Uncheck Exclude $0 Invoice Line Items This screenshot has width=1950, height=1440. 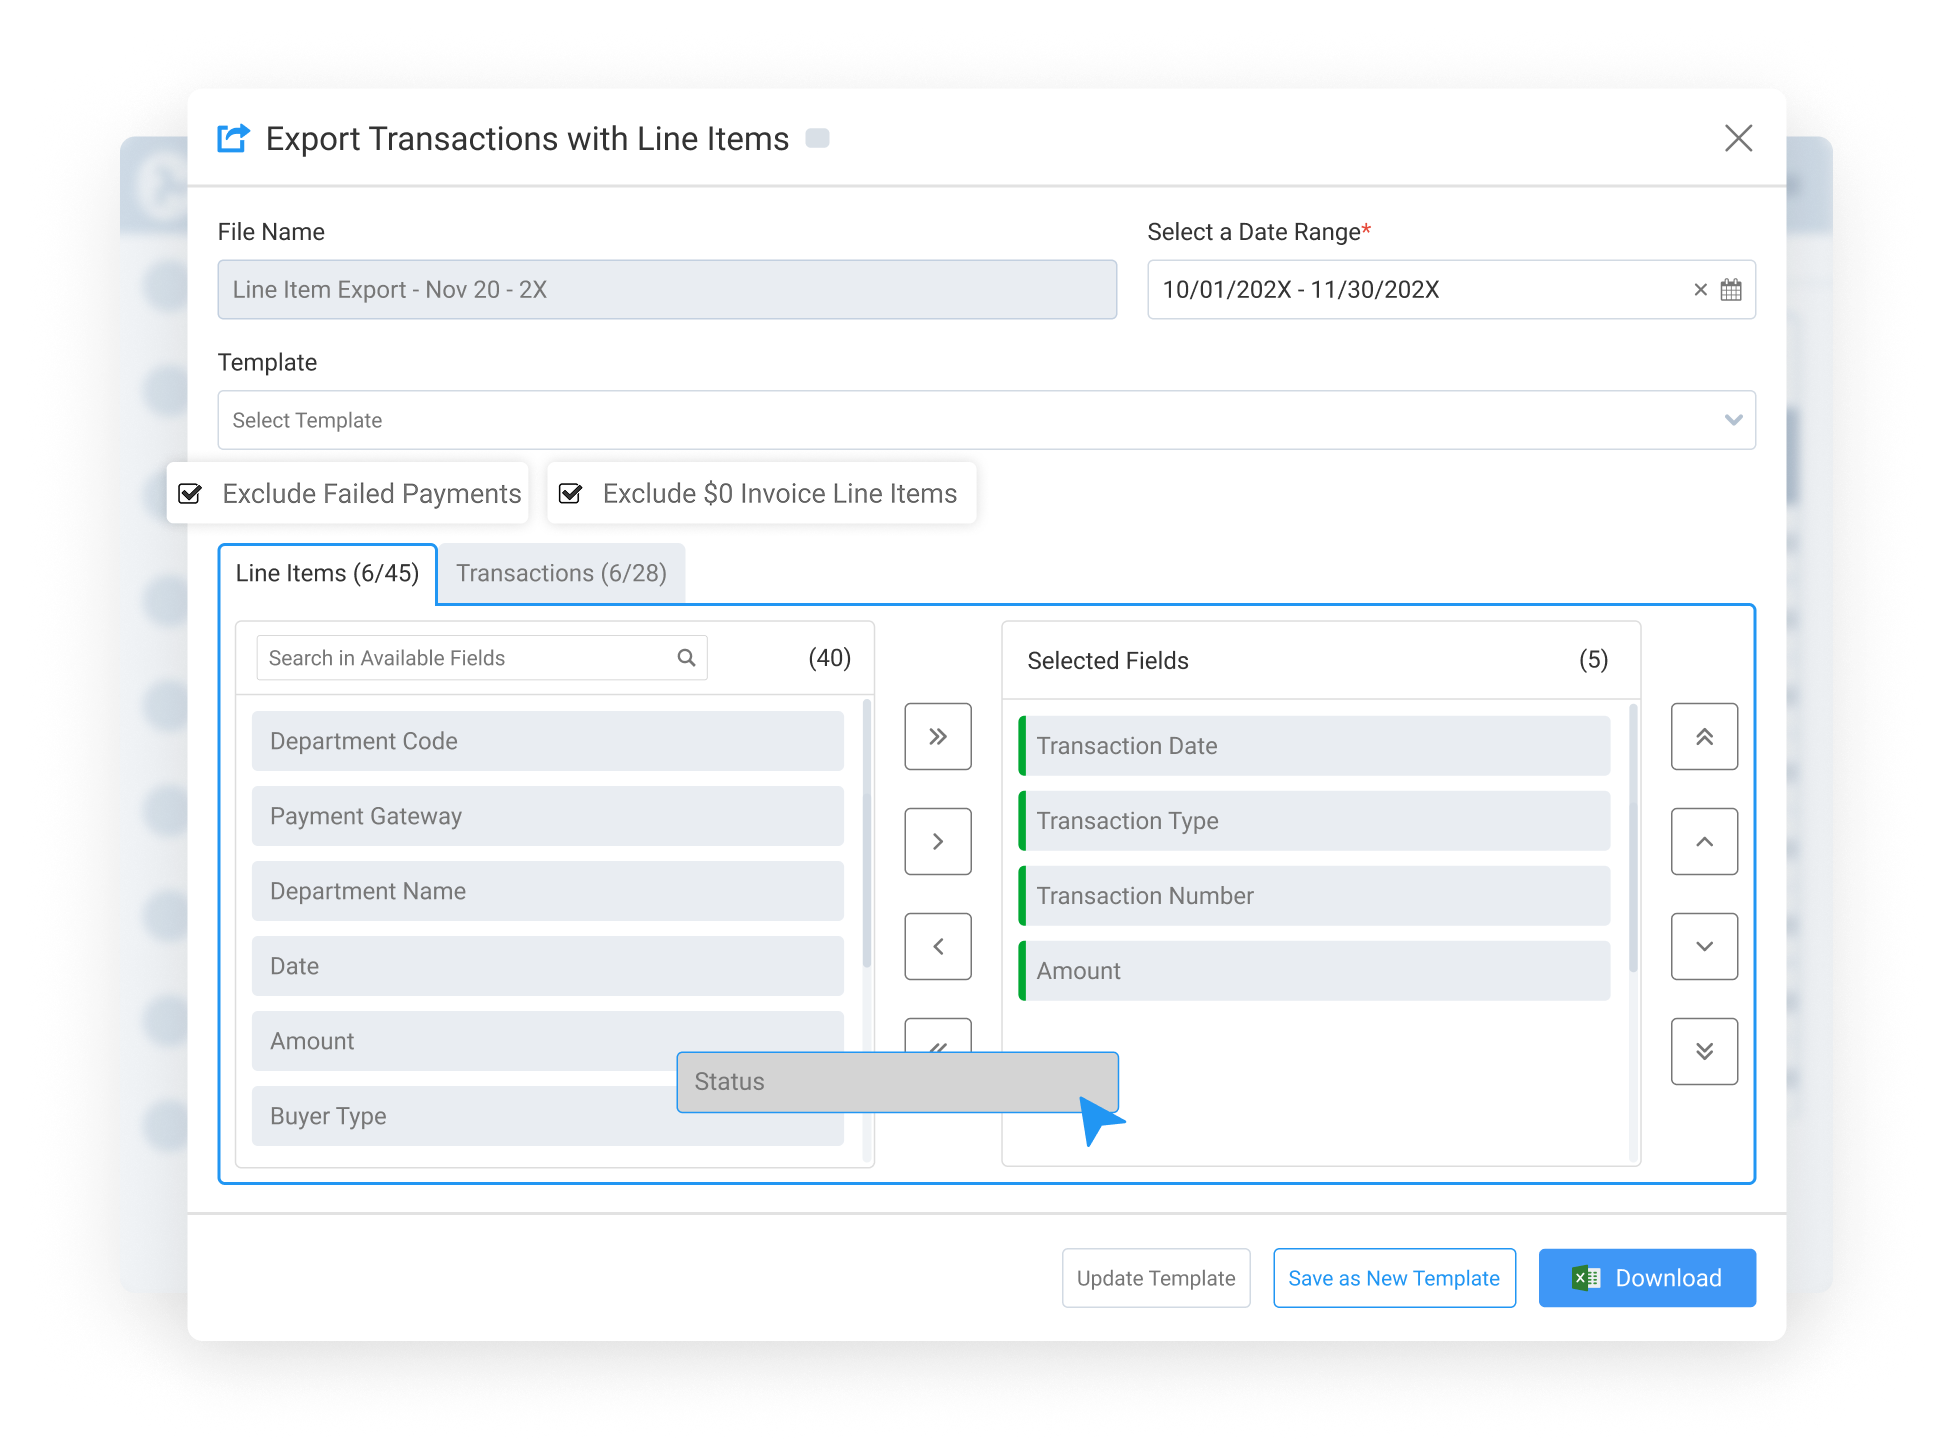point(571,493)
